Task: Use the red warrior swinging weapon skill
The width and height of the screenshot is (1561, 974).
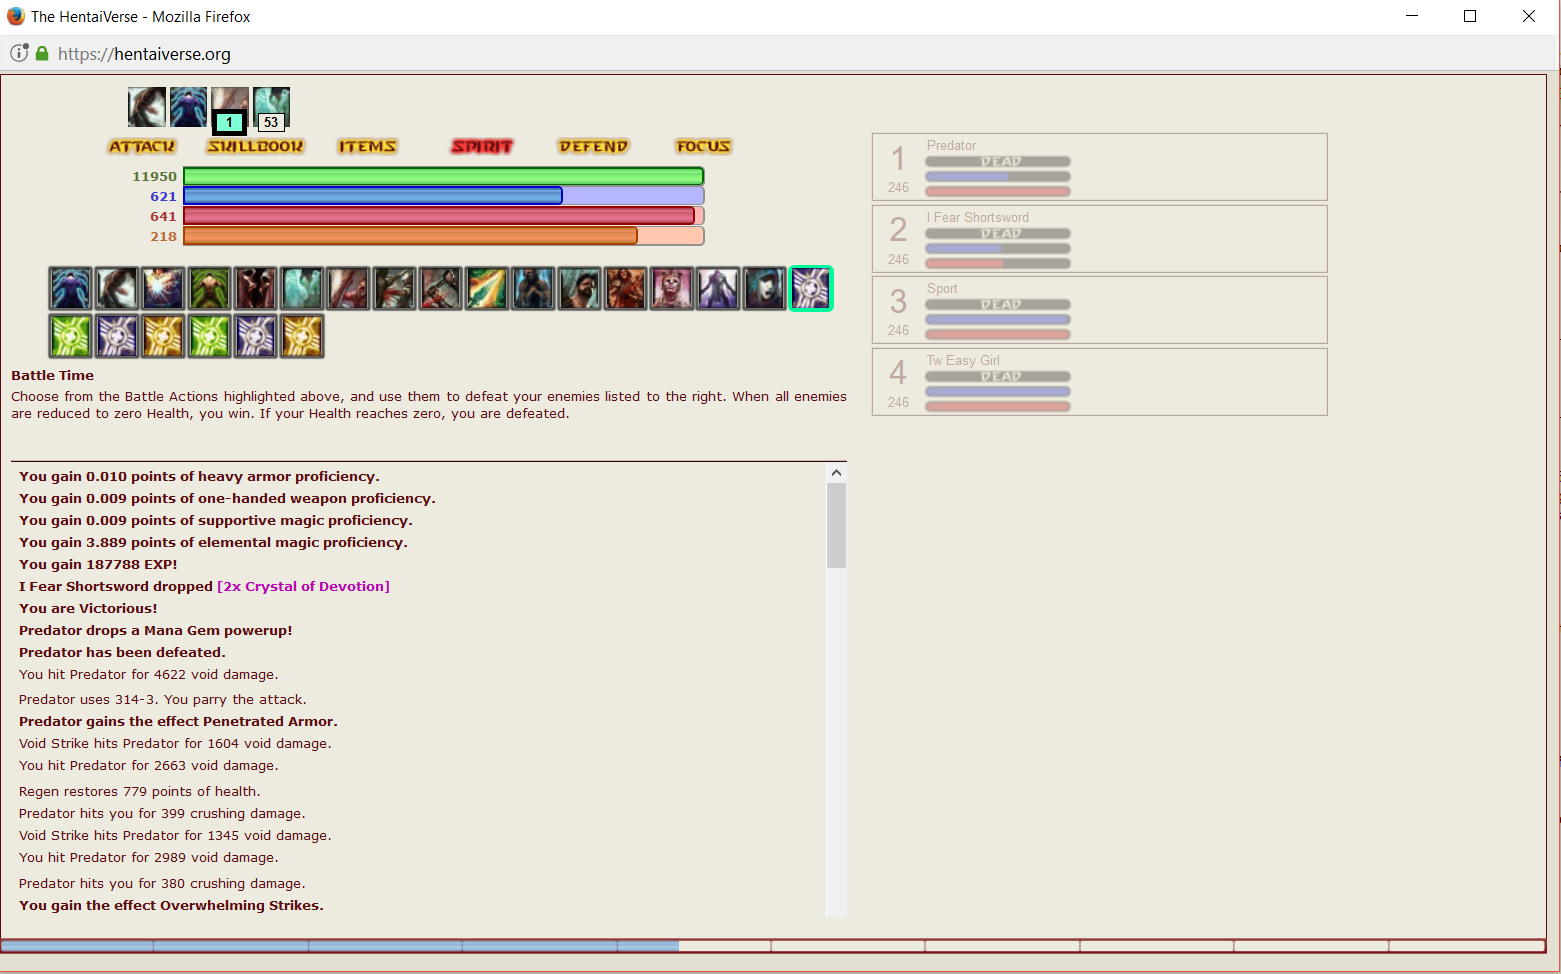Action: coord(440,289)
